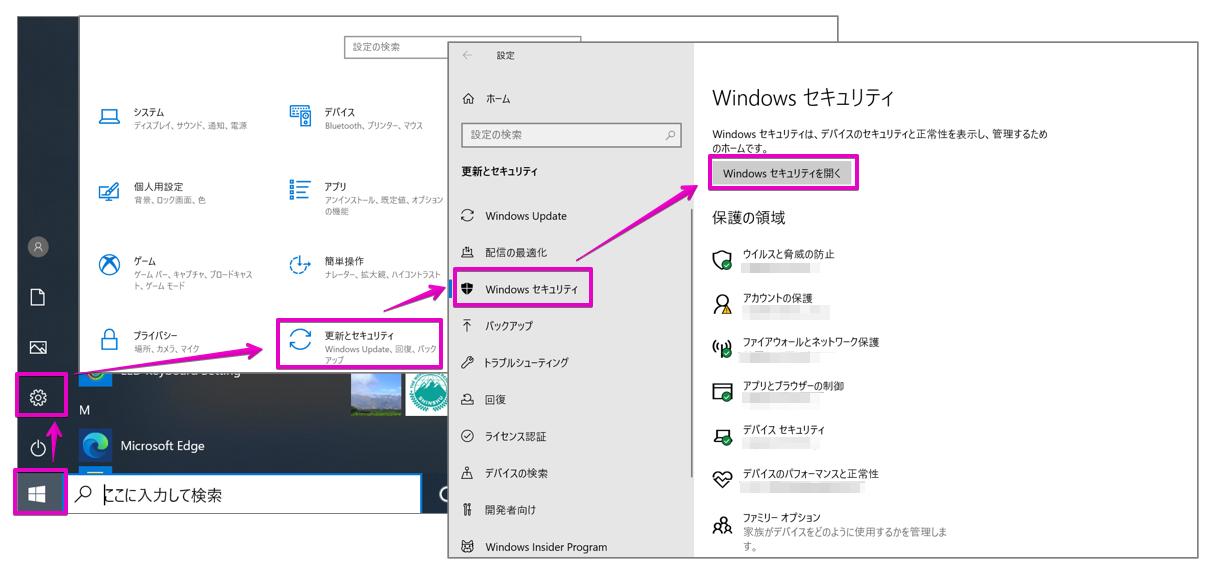Click the M letter header in app list
The height and width of the screenshot is (573, 1216).
point(85,410)
